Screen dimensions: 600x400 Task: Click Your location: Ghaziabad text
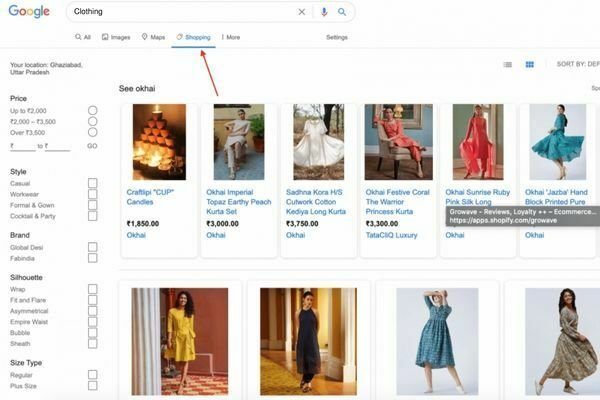(x=46, y=69)
